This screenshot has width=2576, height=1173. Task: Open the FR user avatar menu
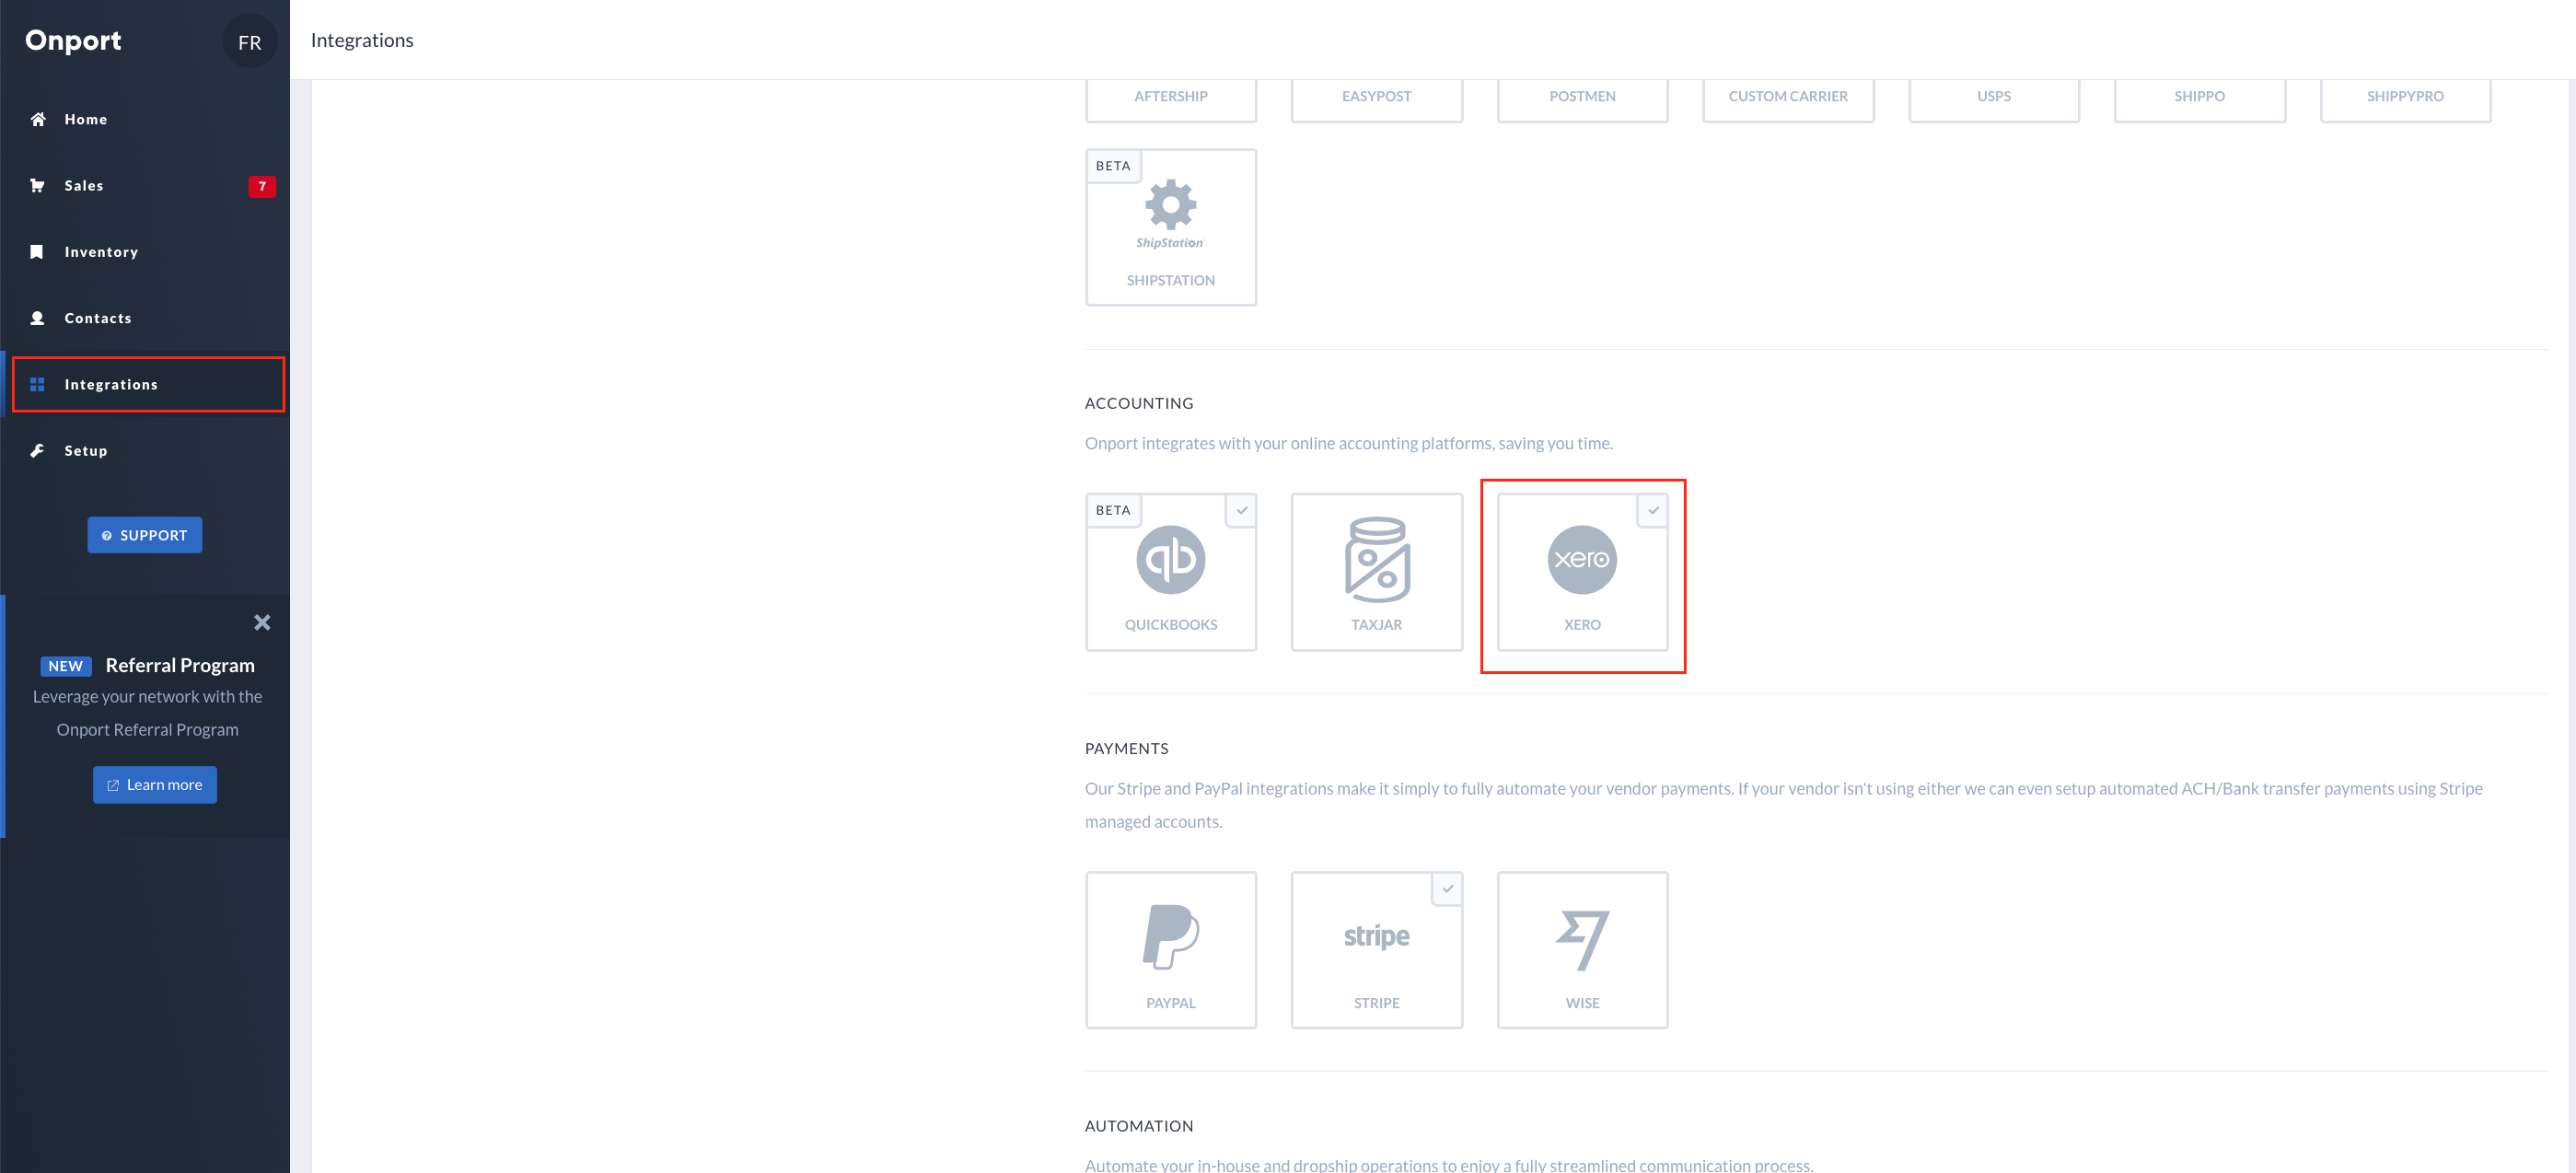click(x=249, y=41)
